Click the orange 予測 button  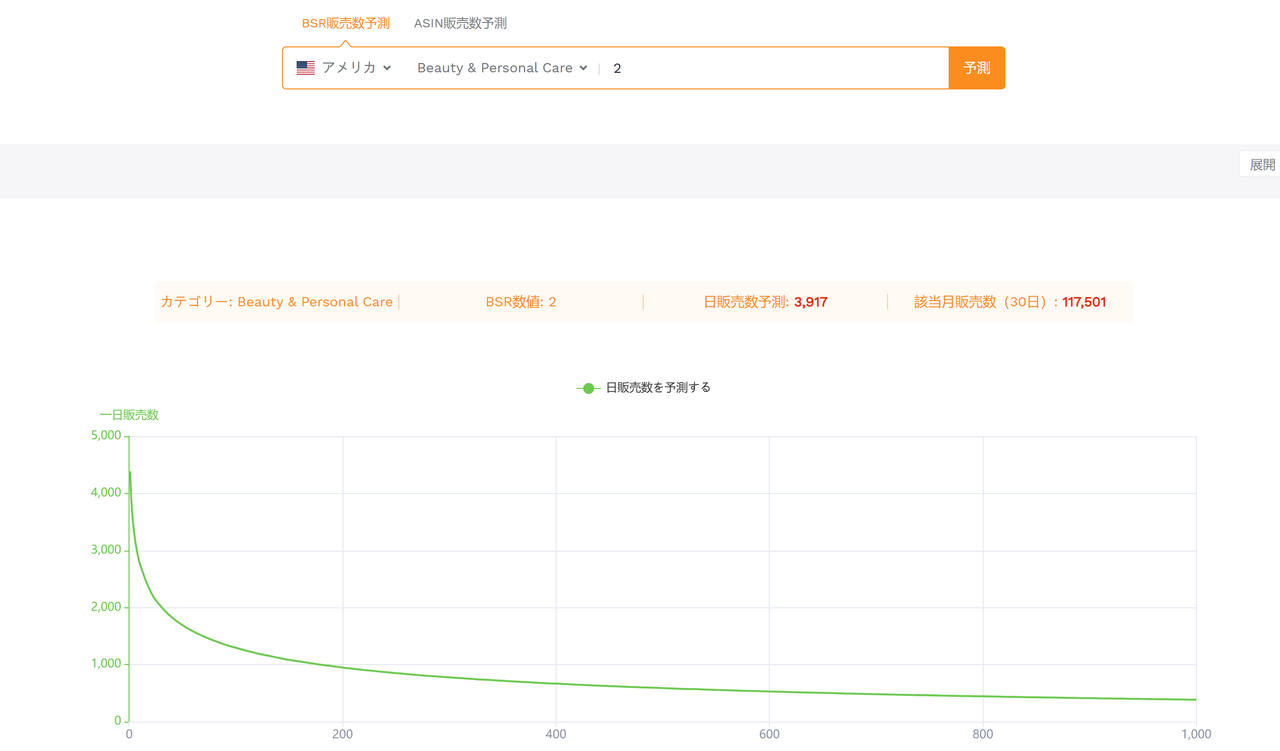click(977, 68)
